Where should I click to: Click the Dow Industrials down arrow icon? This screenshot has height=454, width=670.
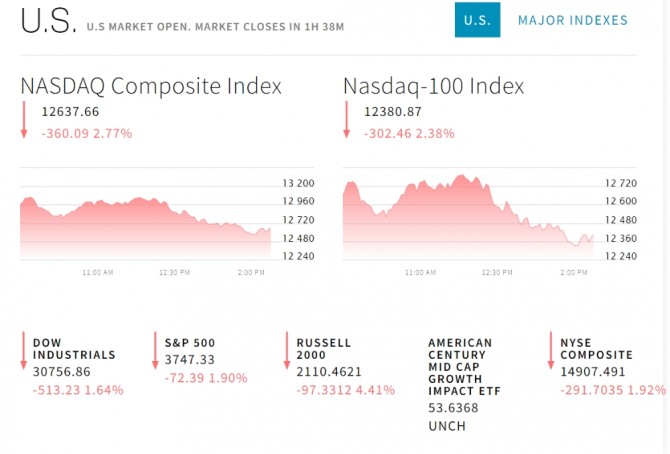pos(23,352)
